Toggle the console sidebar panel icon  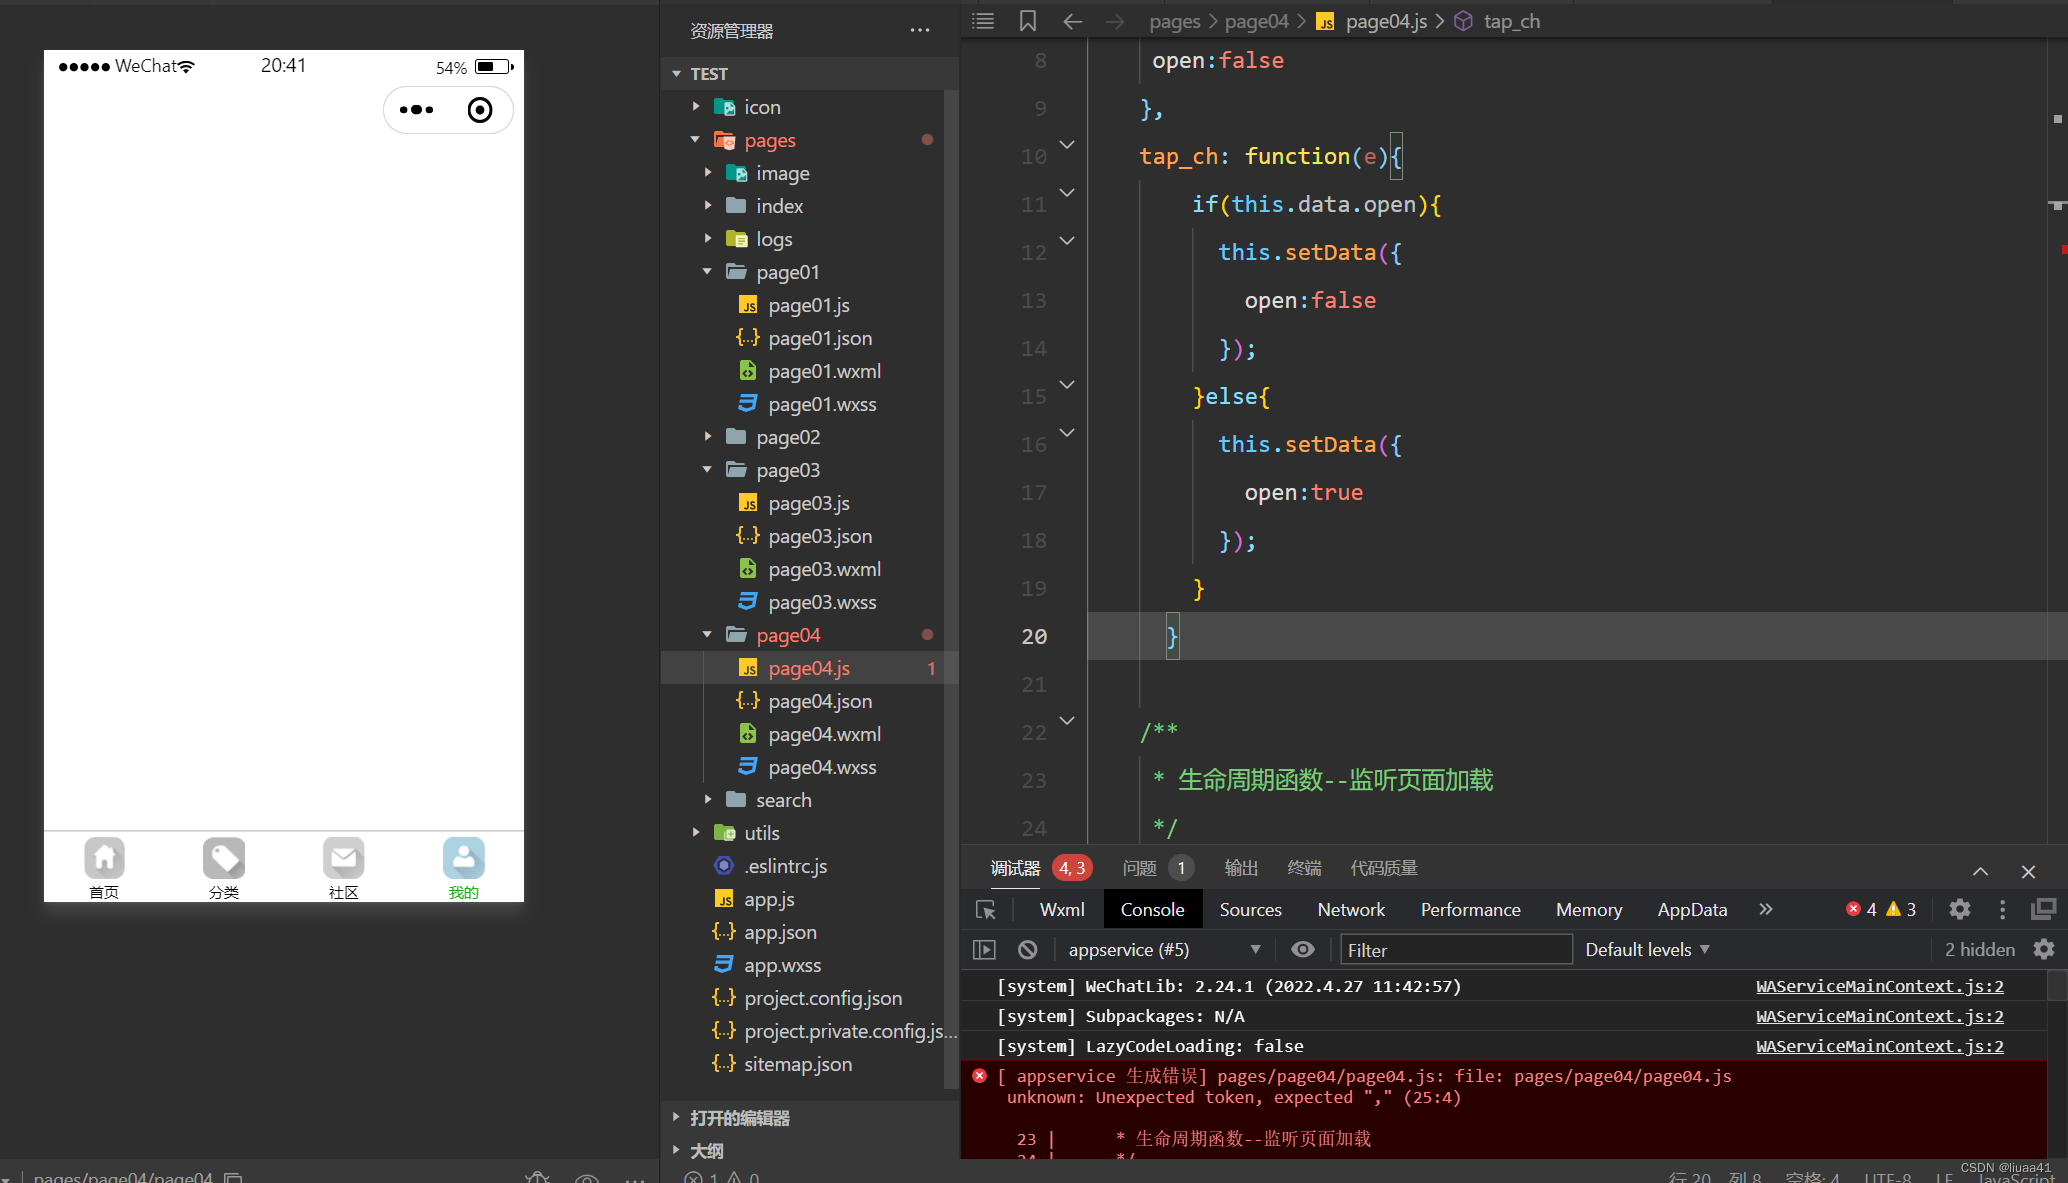[984, 950]
